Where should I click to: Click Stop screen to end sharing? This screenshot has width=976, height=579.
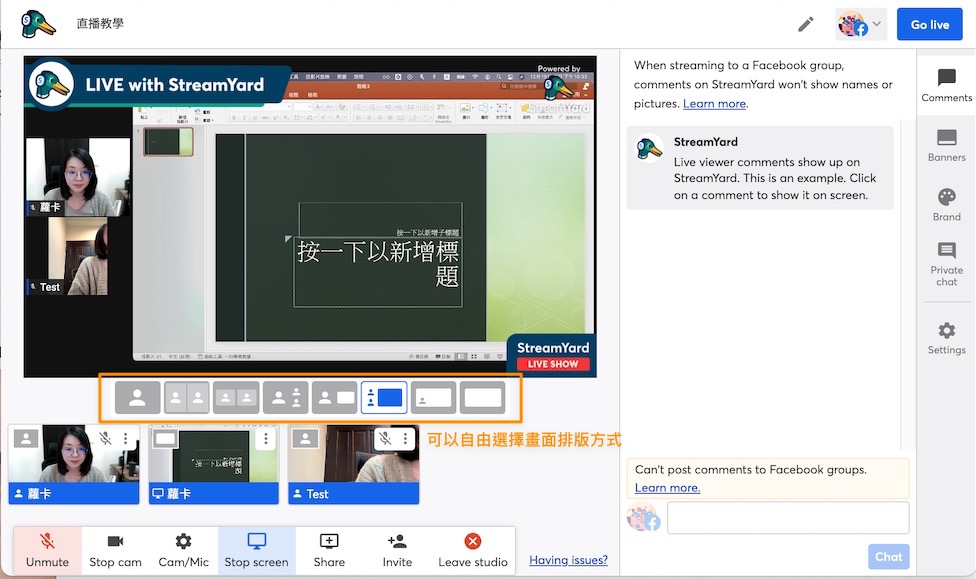(256, 550)
